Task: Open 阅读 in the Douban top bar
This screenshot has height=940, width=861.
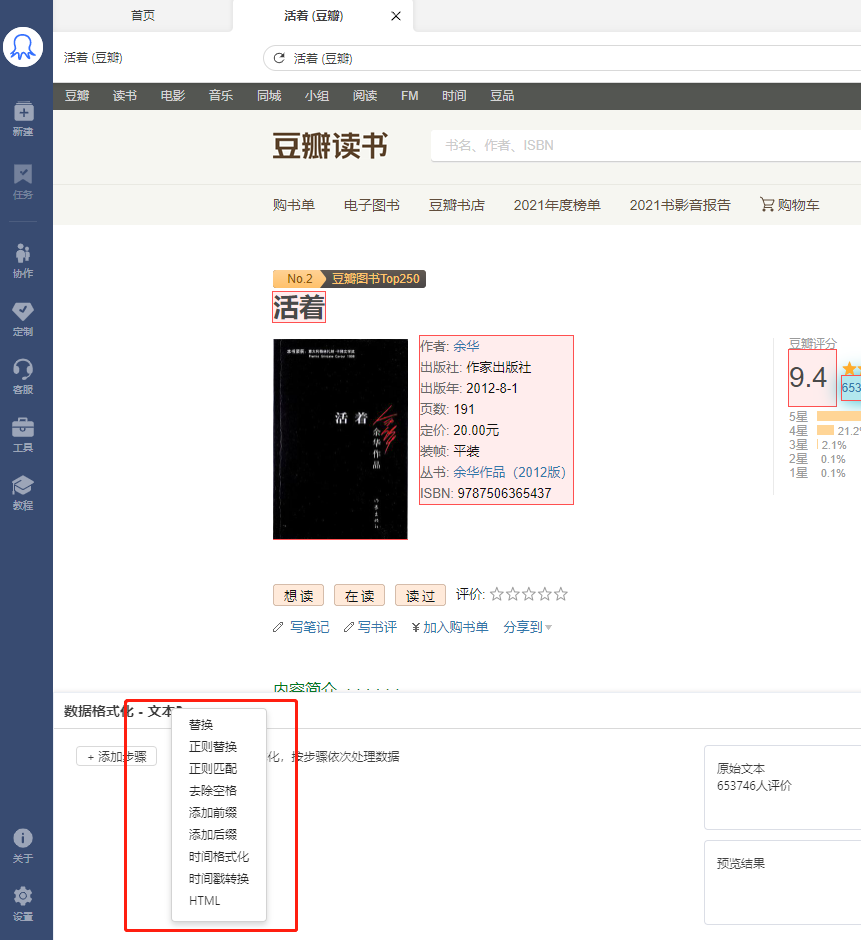Action: point(365,96)
